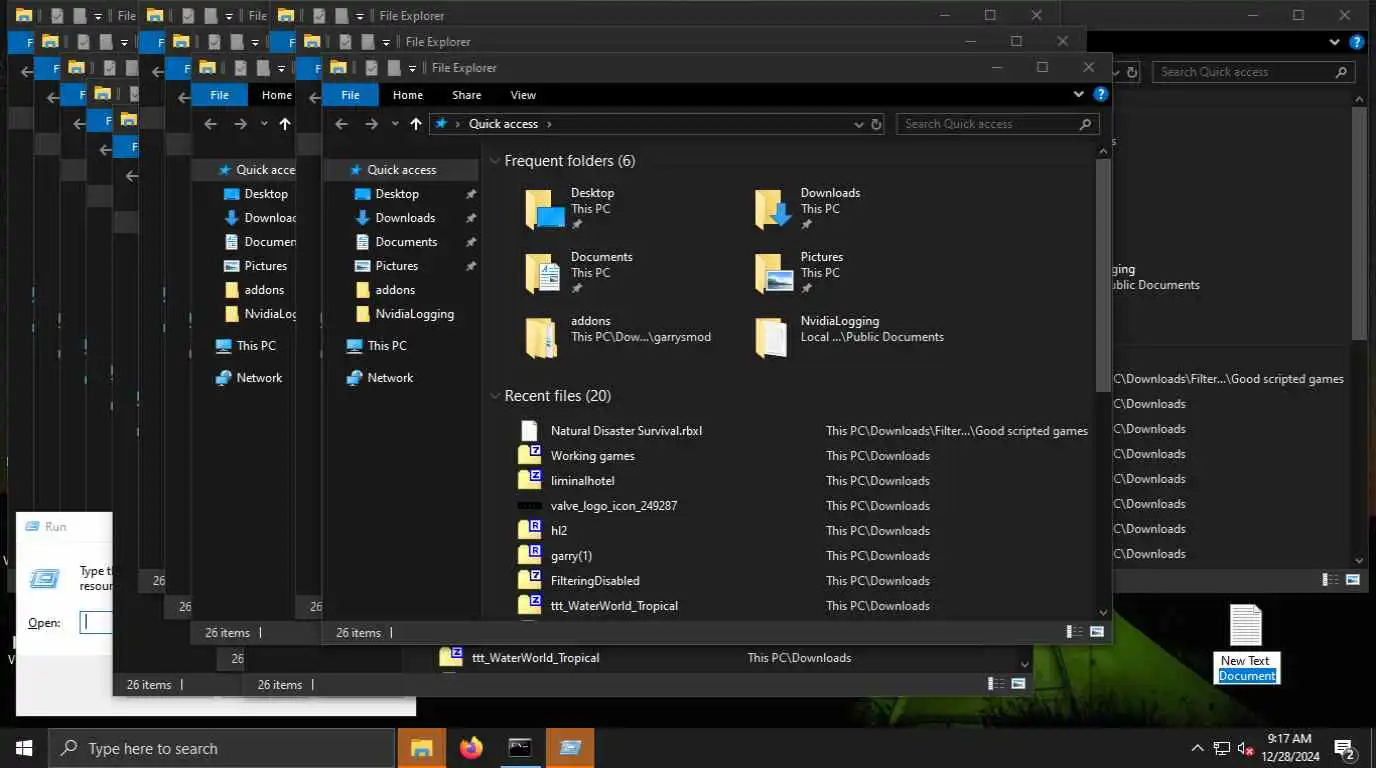
Task: Open the Customize Quick Access Toolbar dropdown in the frontmost title bar
Action: (414, 68)
